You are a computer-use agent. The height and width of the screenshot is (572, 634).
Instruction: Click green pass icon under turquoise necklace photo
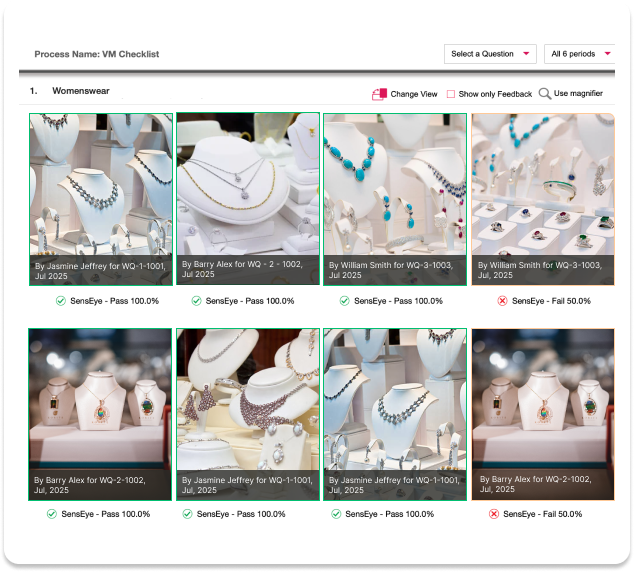pos(344,301)
